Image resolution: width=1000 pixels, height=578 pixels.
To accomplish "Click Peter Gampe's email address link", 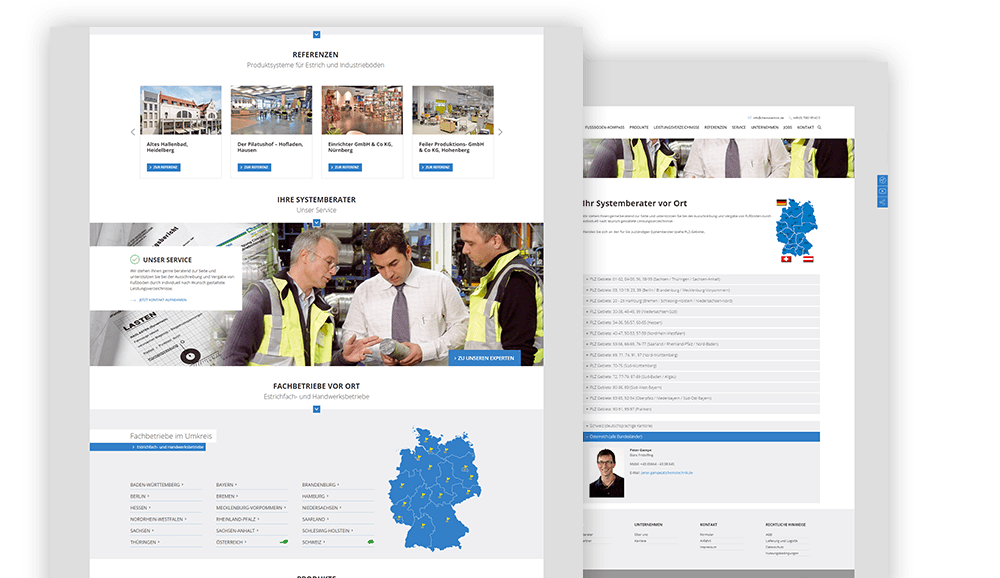I will [666, 473].
